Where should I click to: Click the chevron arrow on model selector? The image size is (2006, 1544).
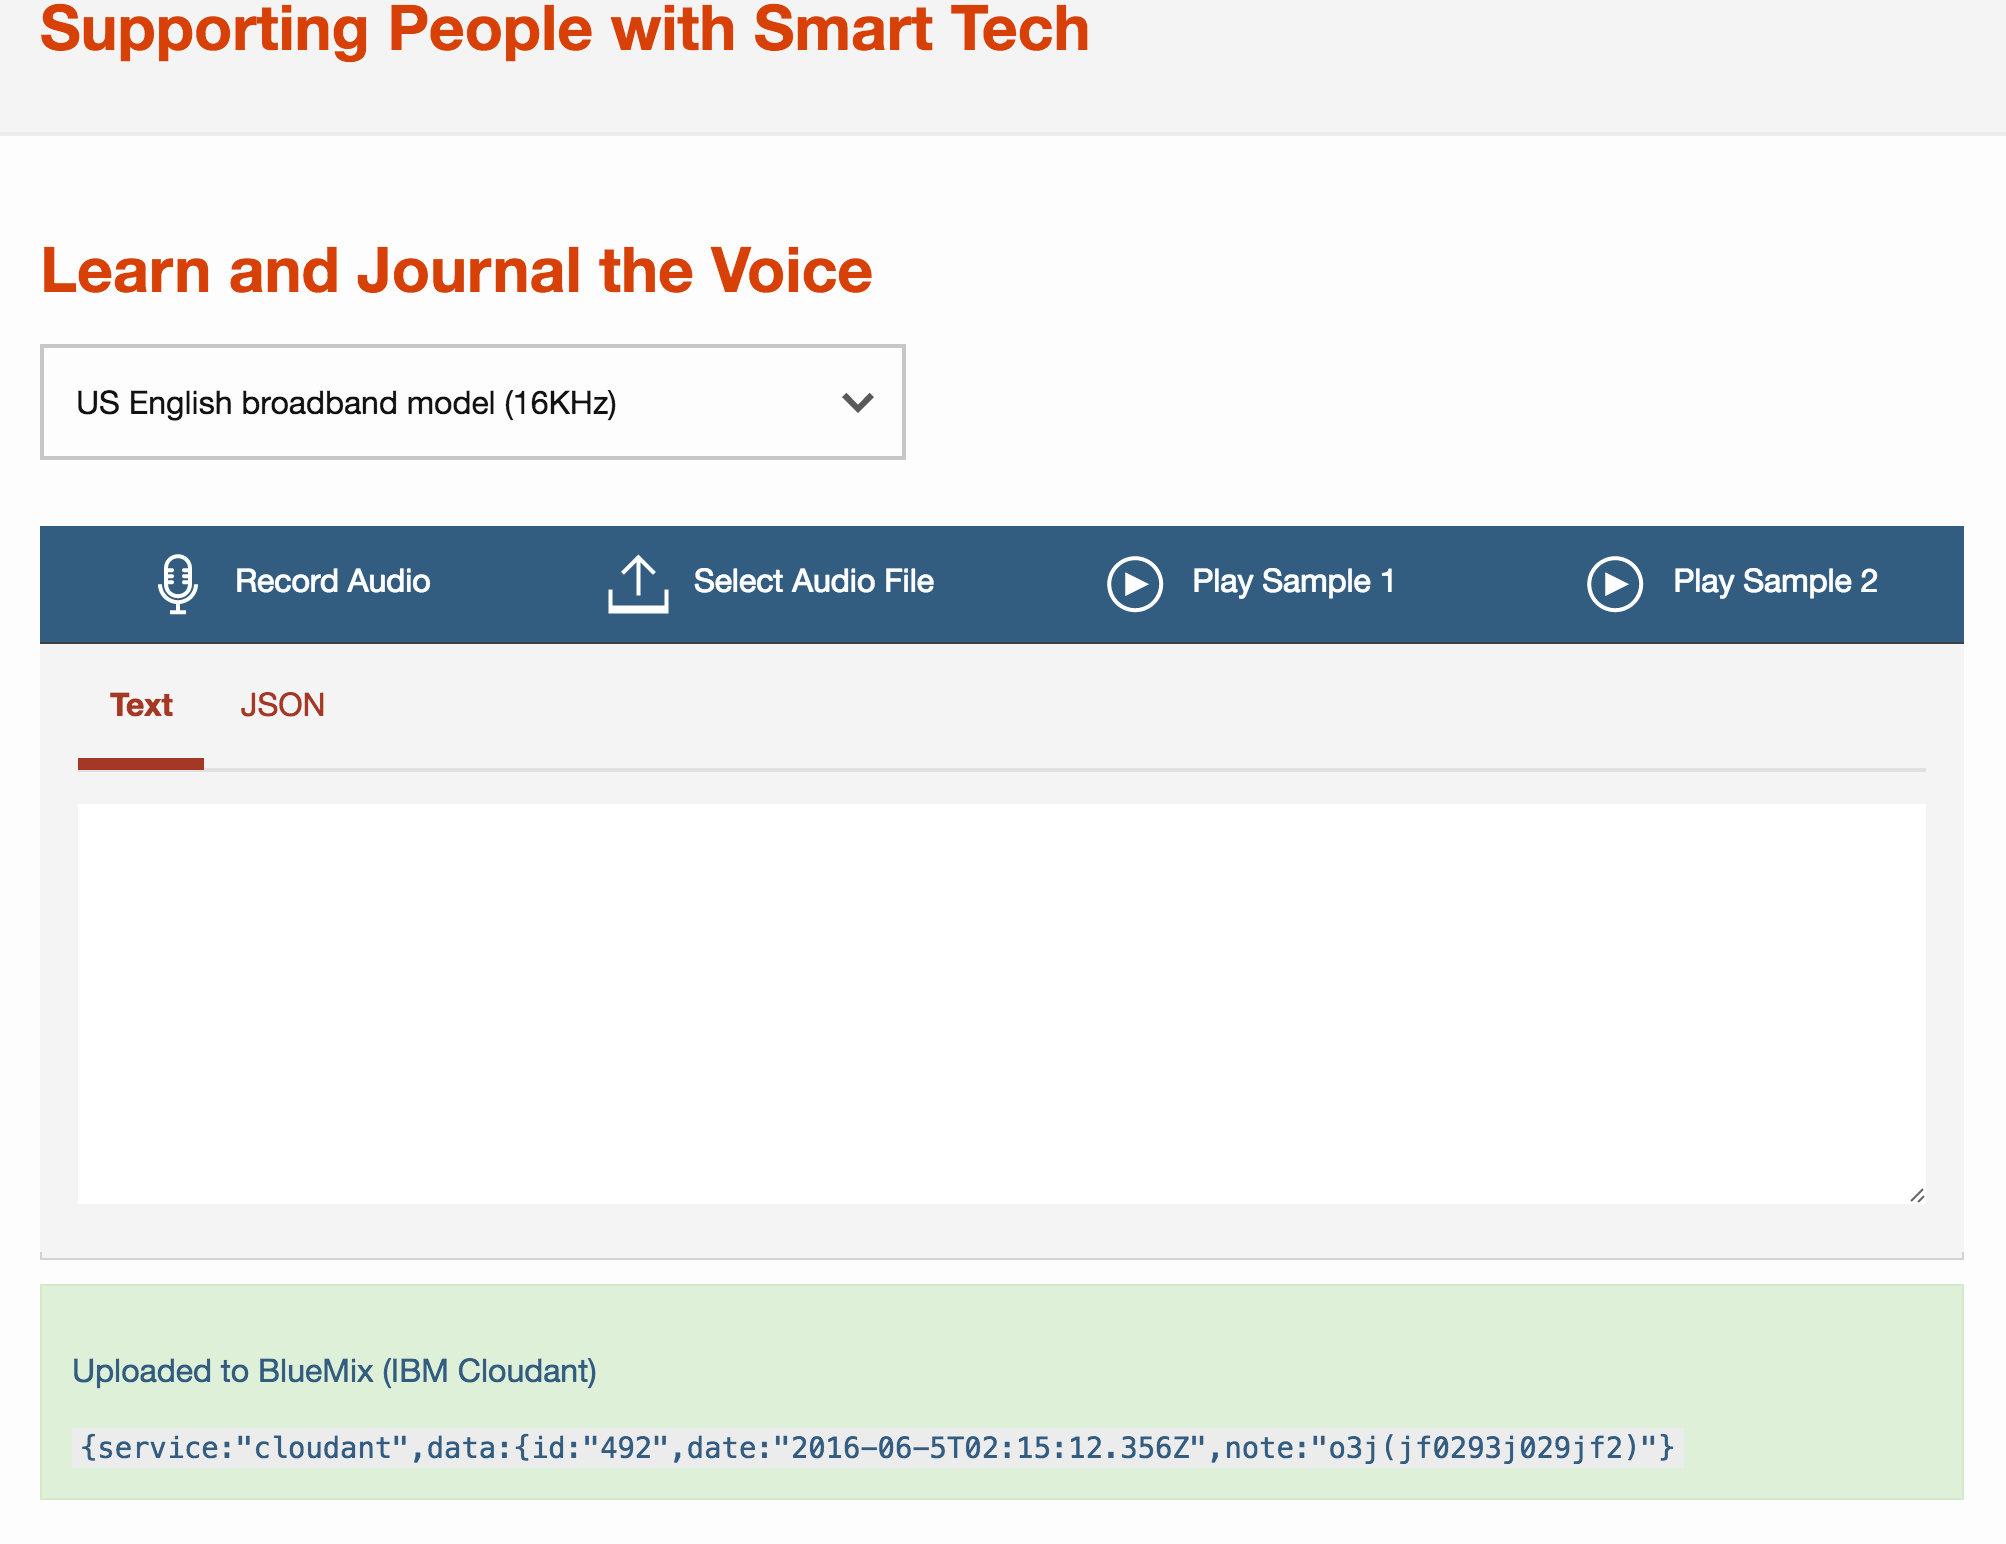tap(858, 402)
